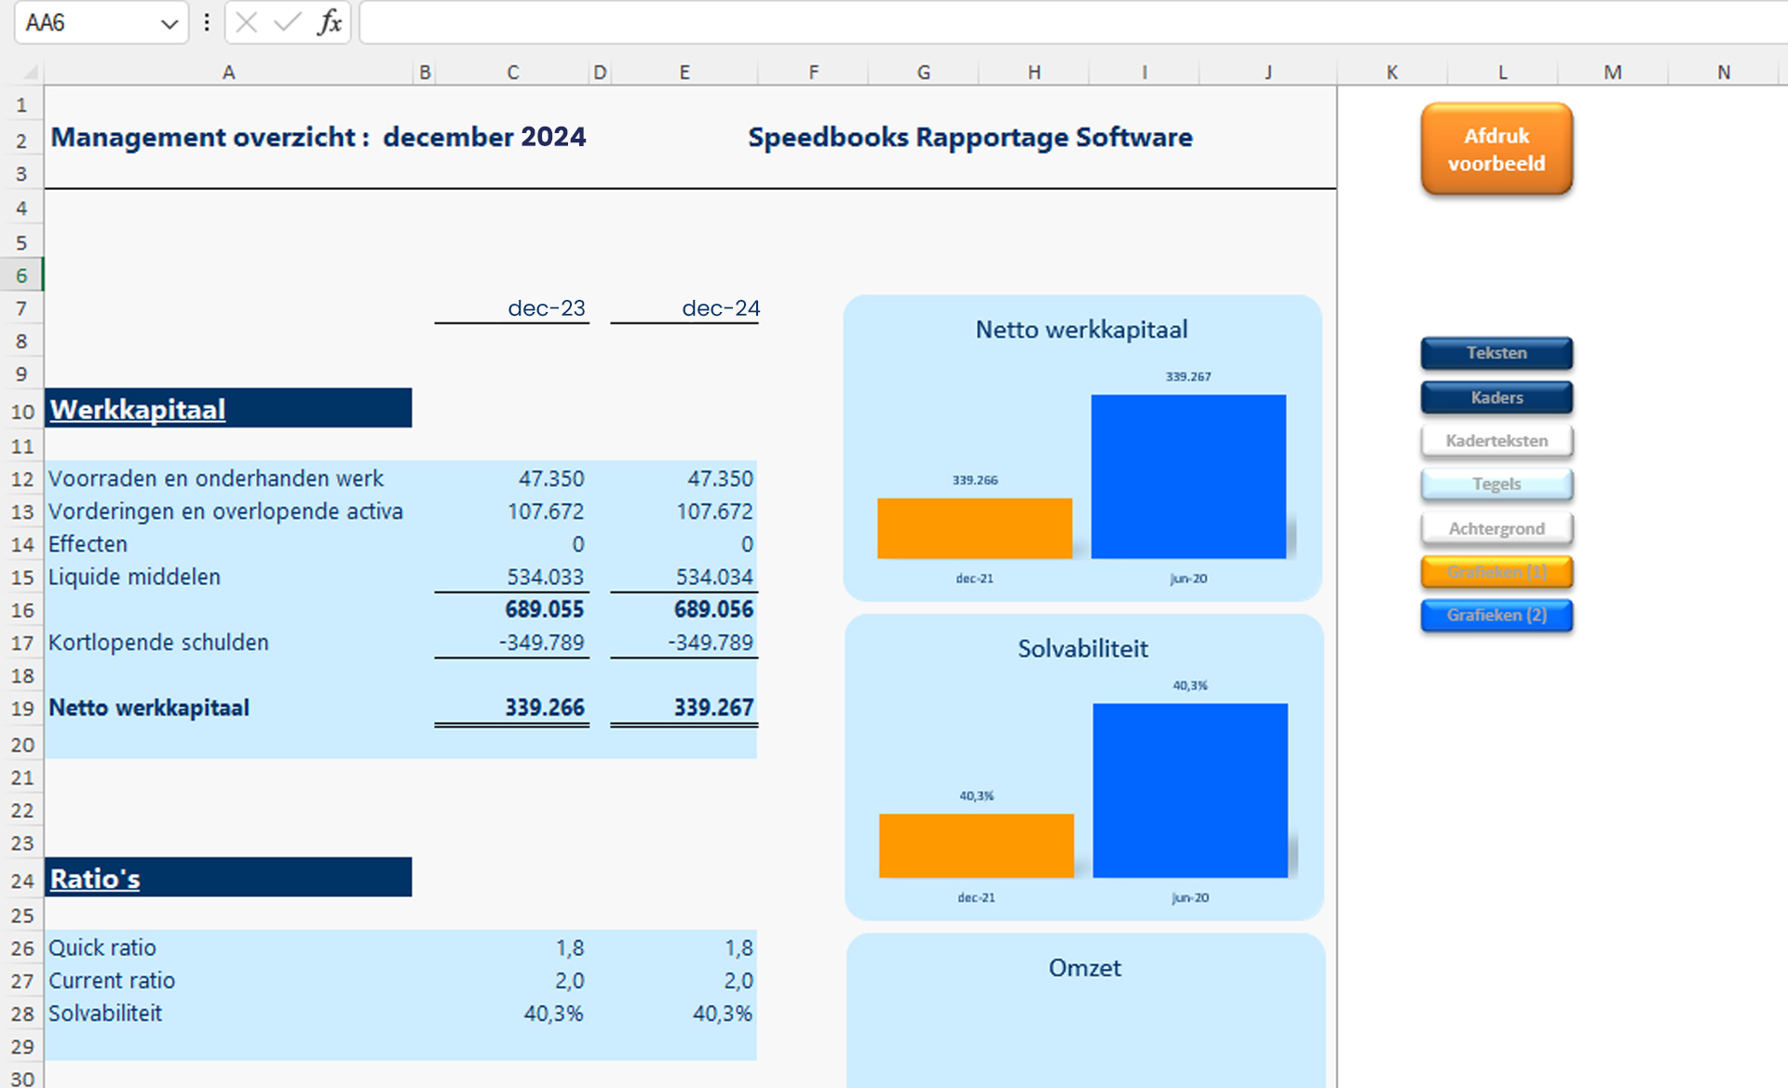The image size is (1788, 1088).
Task: Click the orange Grafieken (1) button
Action: [1496, 571]
